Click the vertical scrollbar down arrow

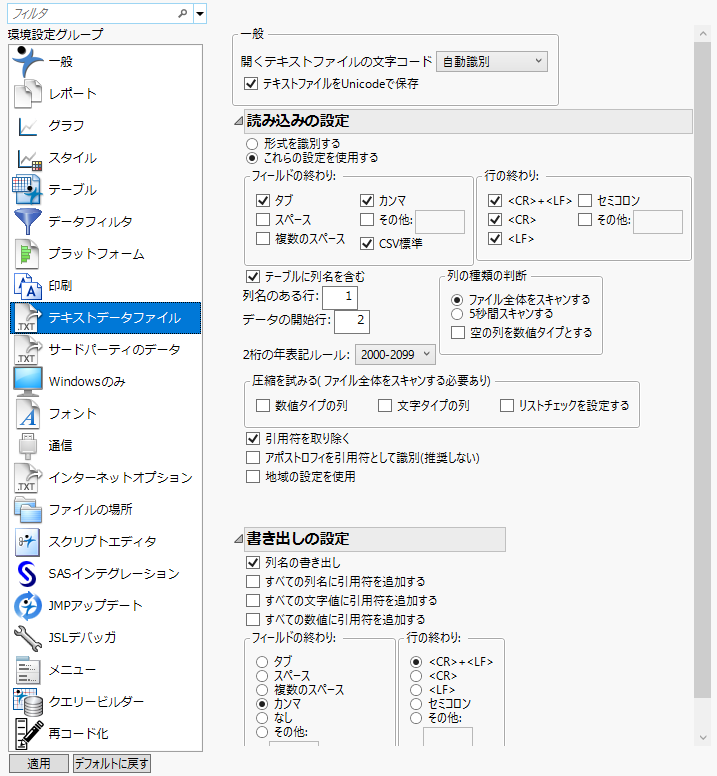pos(702,737)
